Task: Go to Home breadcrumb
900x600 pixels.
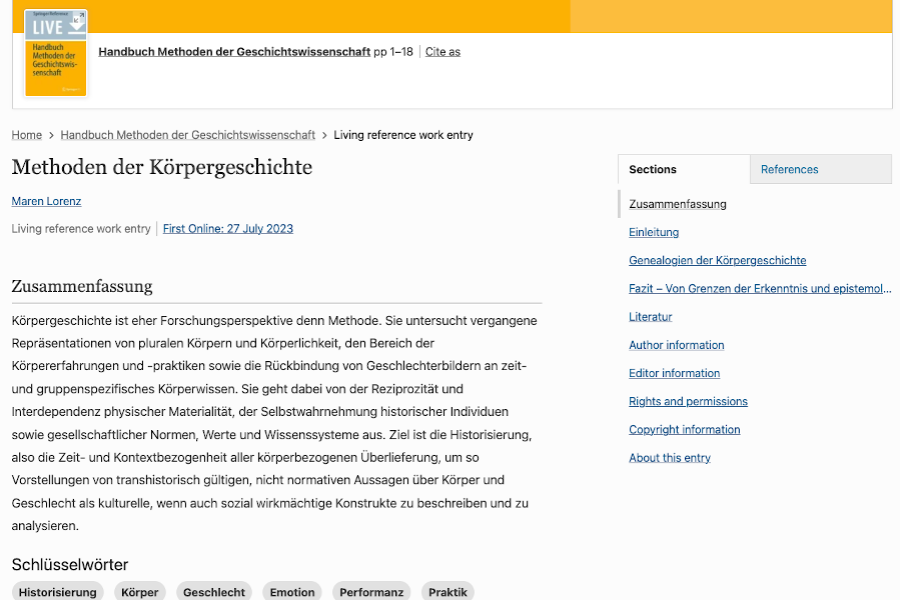Action: pos(27,135)
